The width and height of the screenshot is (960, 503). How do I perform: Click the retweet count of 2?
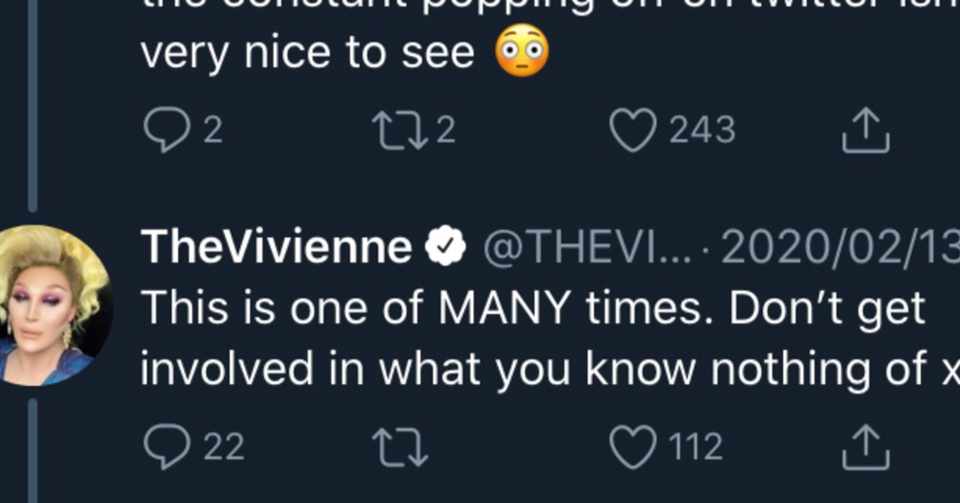(x=445, y=132)
